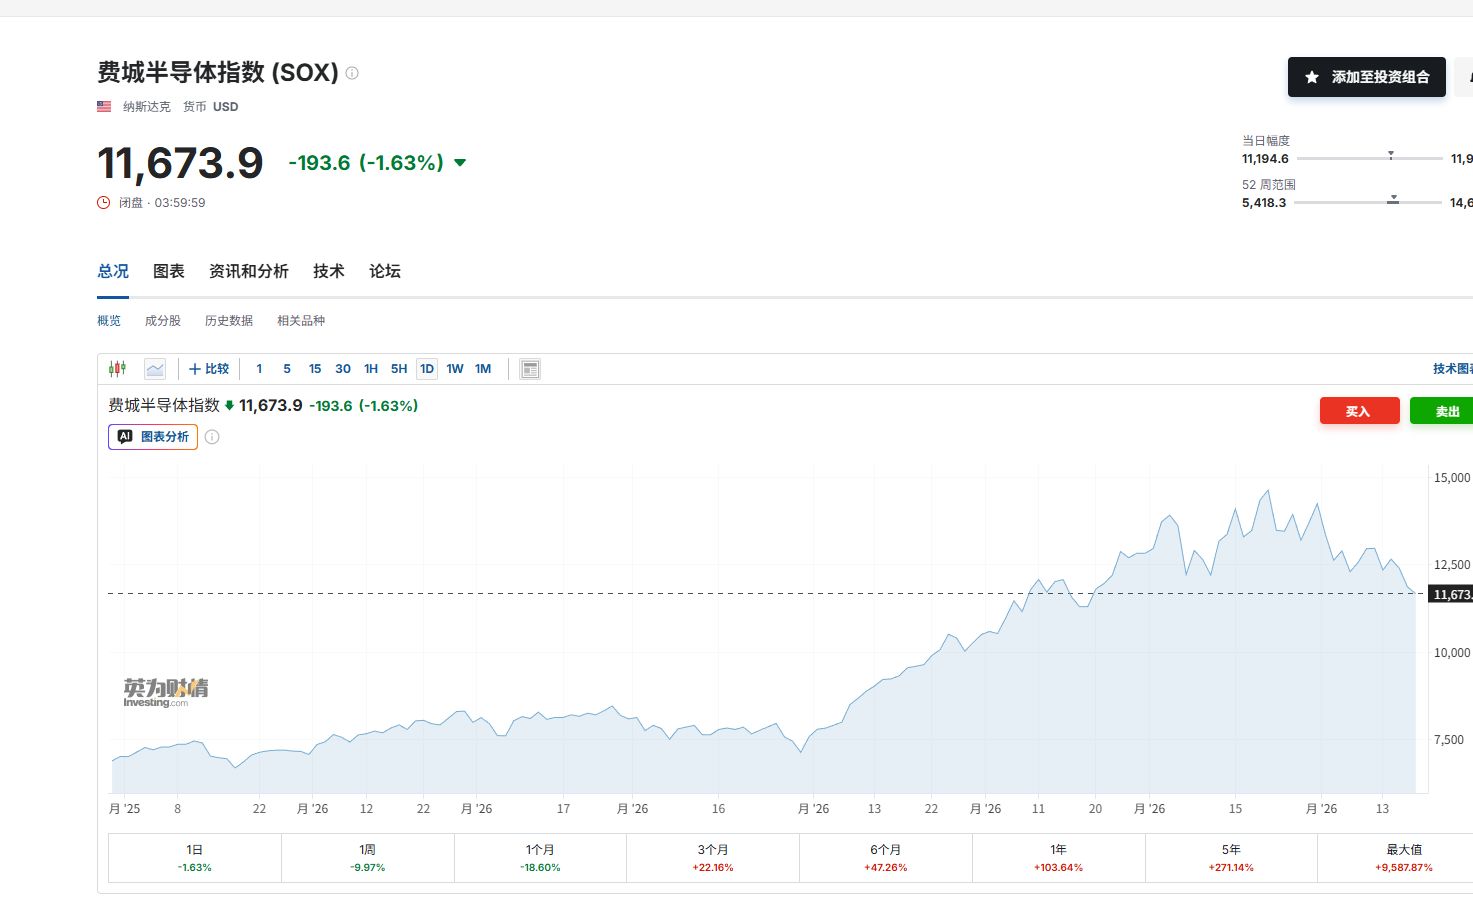
Task: Open AI chart analysis button
Action: 153,437
